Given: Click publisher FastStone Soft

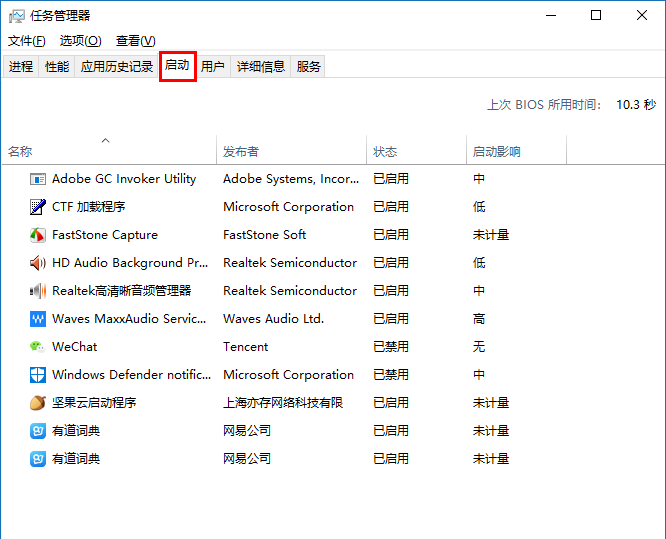Looking at the screenshot, I should (265, 235).
